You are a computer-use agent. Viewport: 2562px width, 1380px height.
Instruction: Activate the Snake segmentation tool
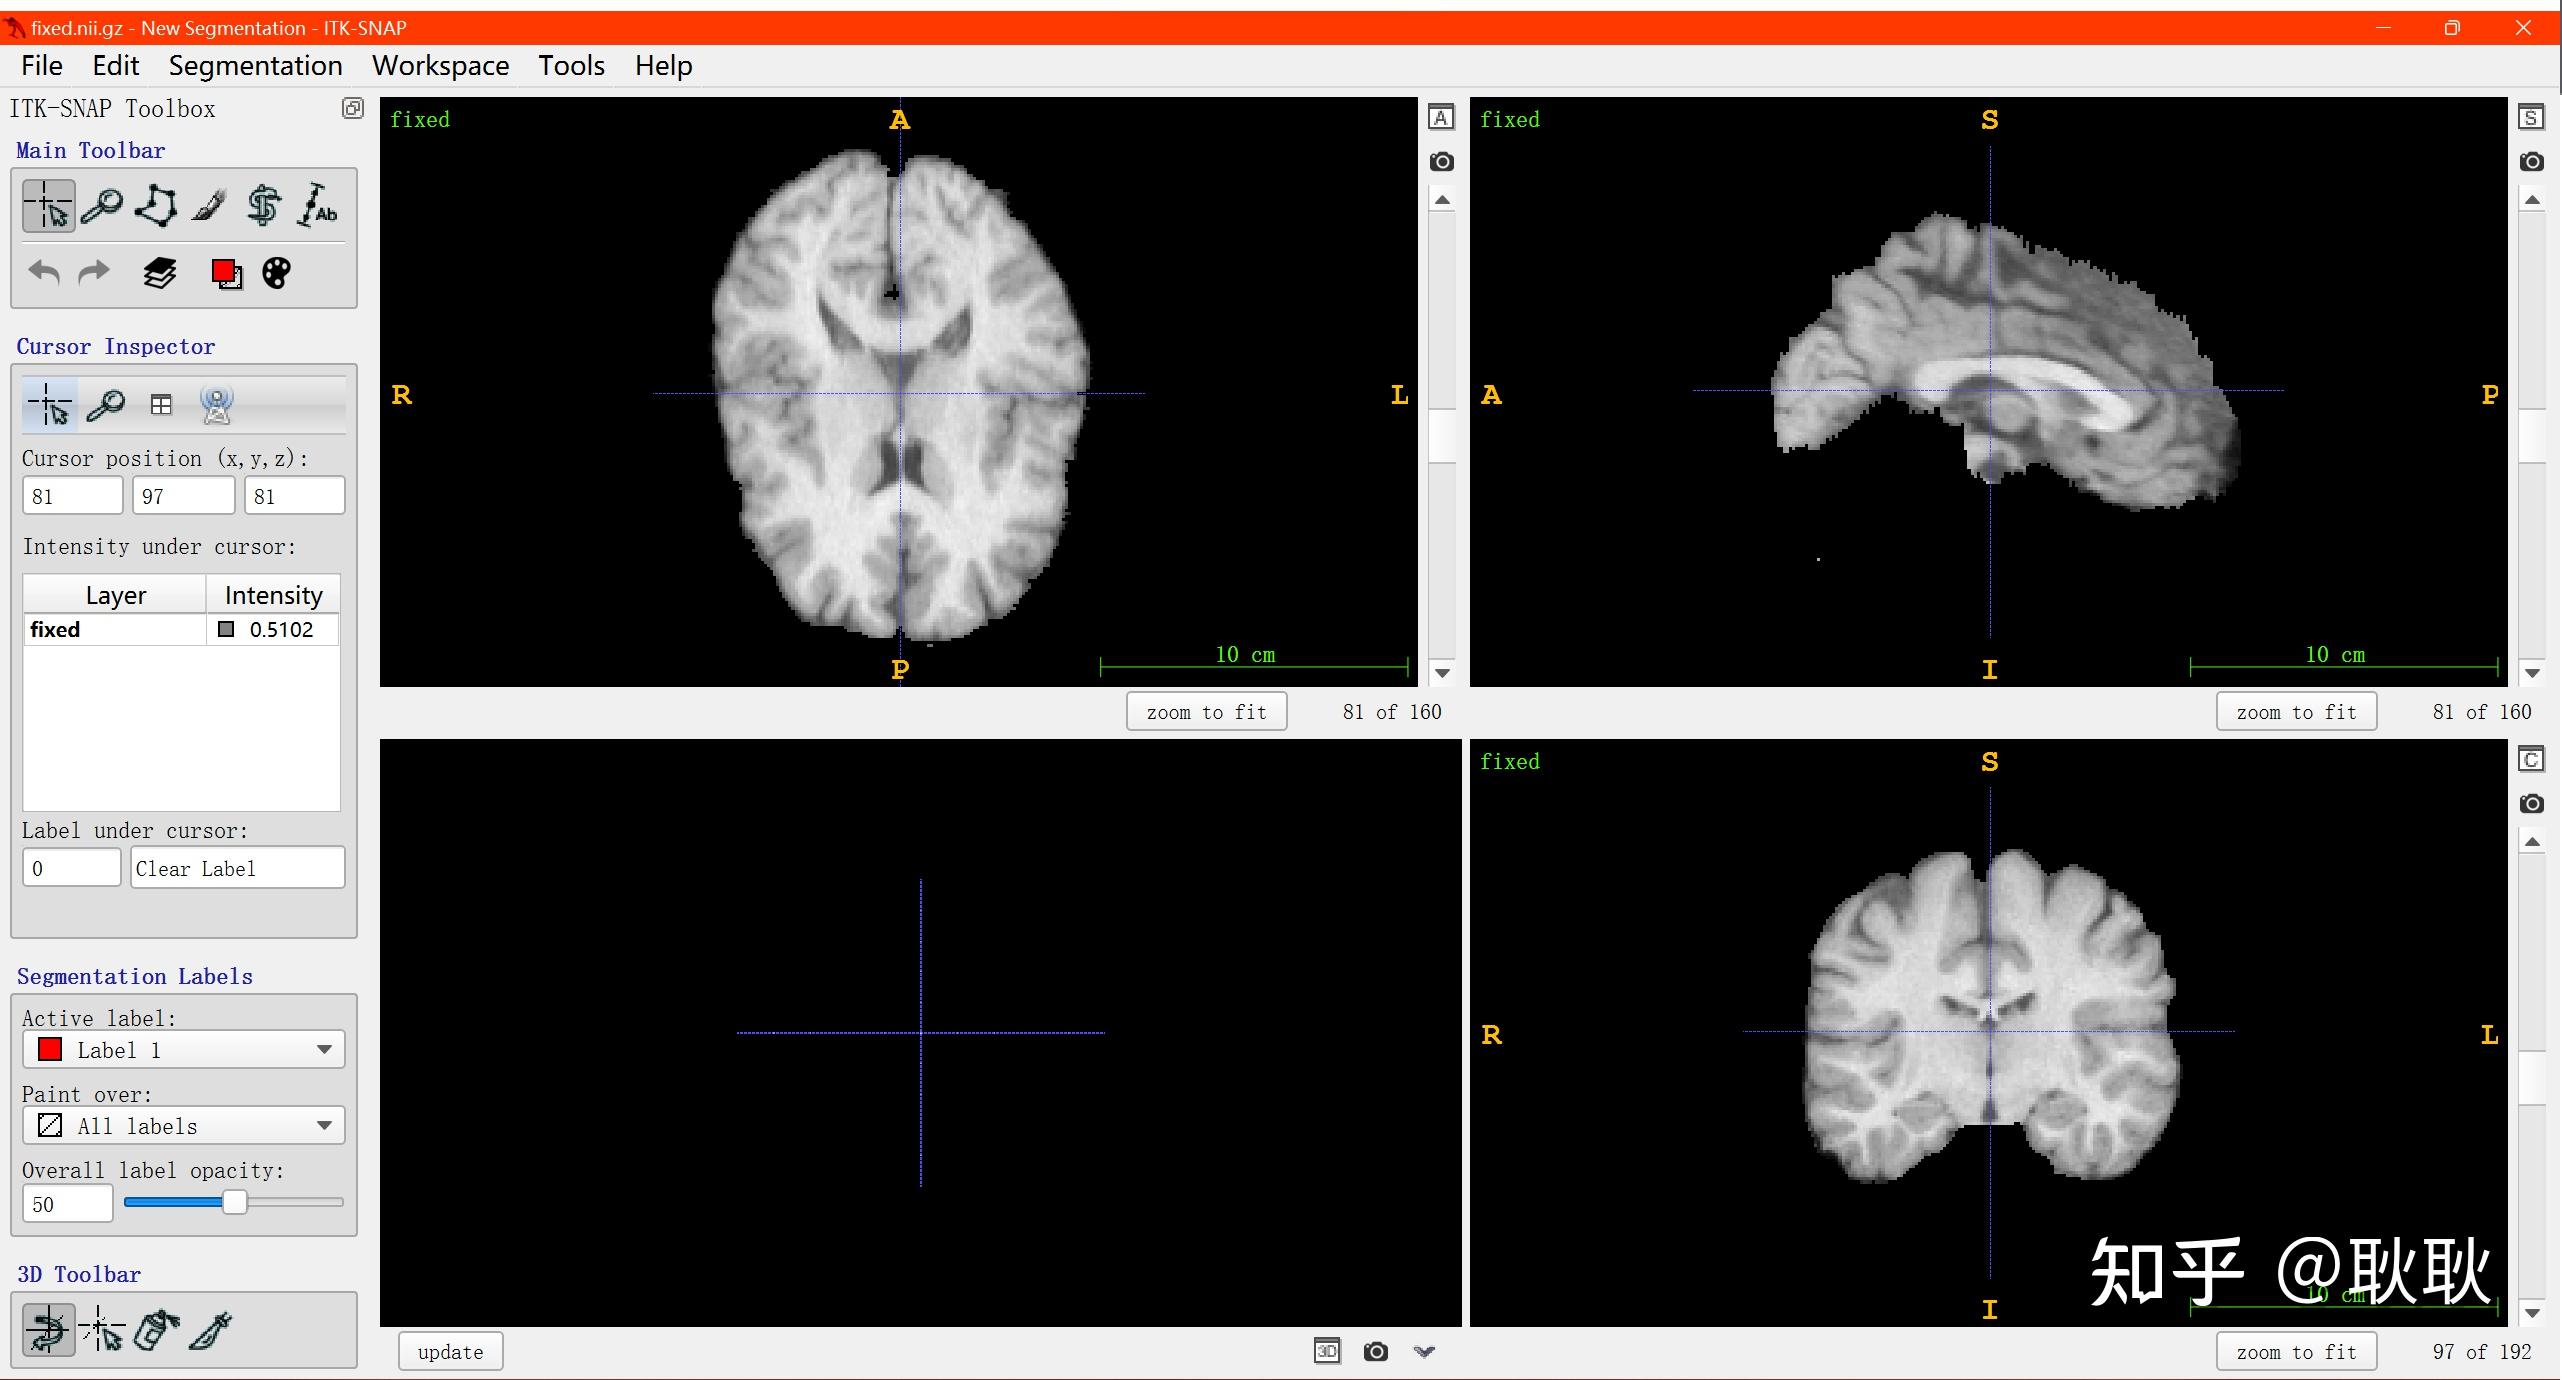point(264,206)
